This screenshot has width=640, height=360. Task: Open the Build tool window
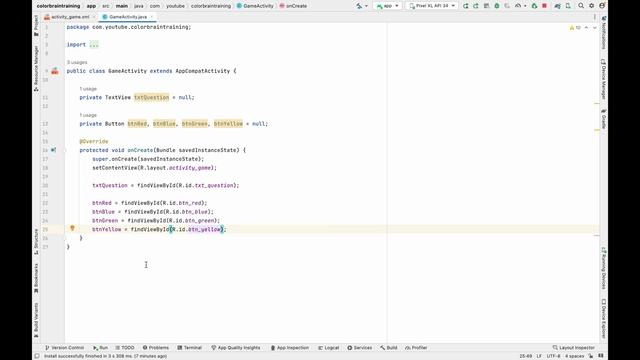pos(389,348)
